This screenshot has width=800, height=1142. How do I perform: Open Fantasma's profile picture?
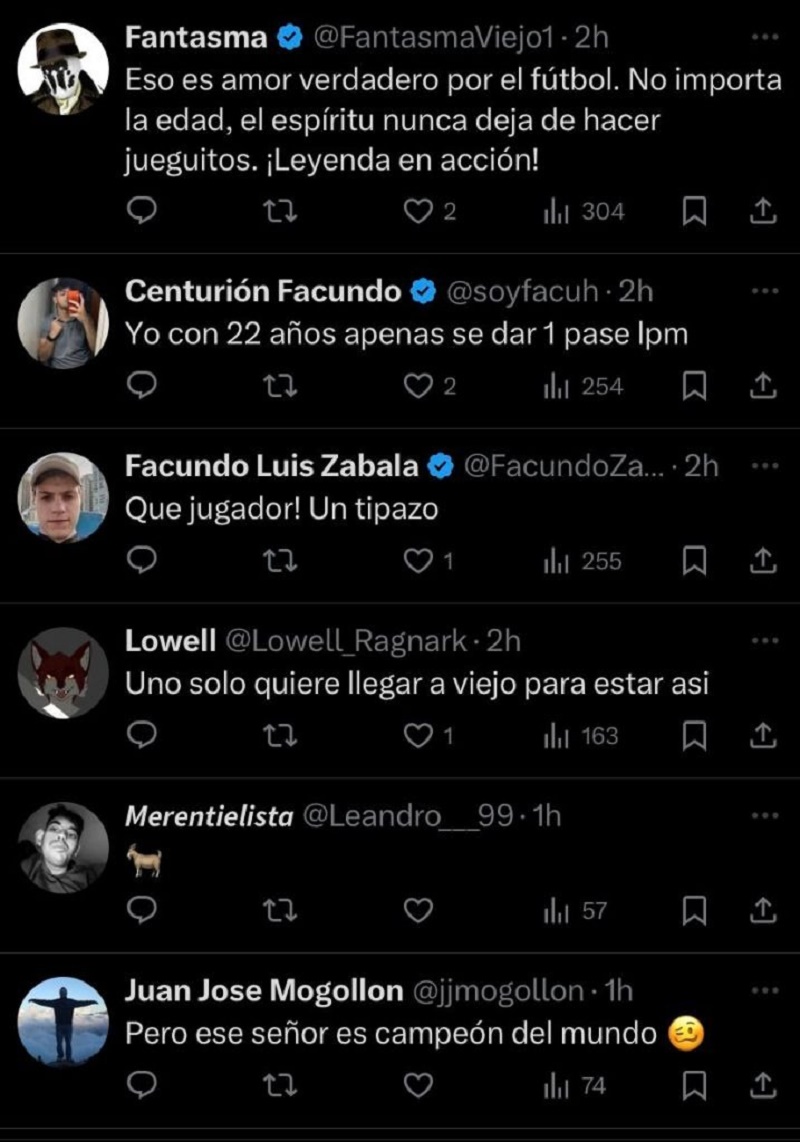(x=64, y=68)
